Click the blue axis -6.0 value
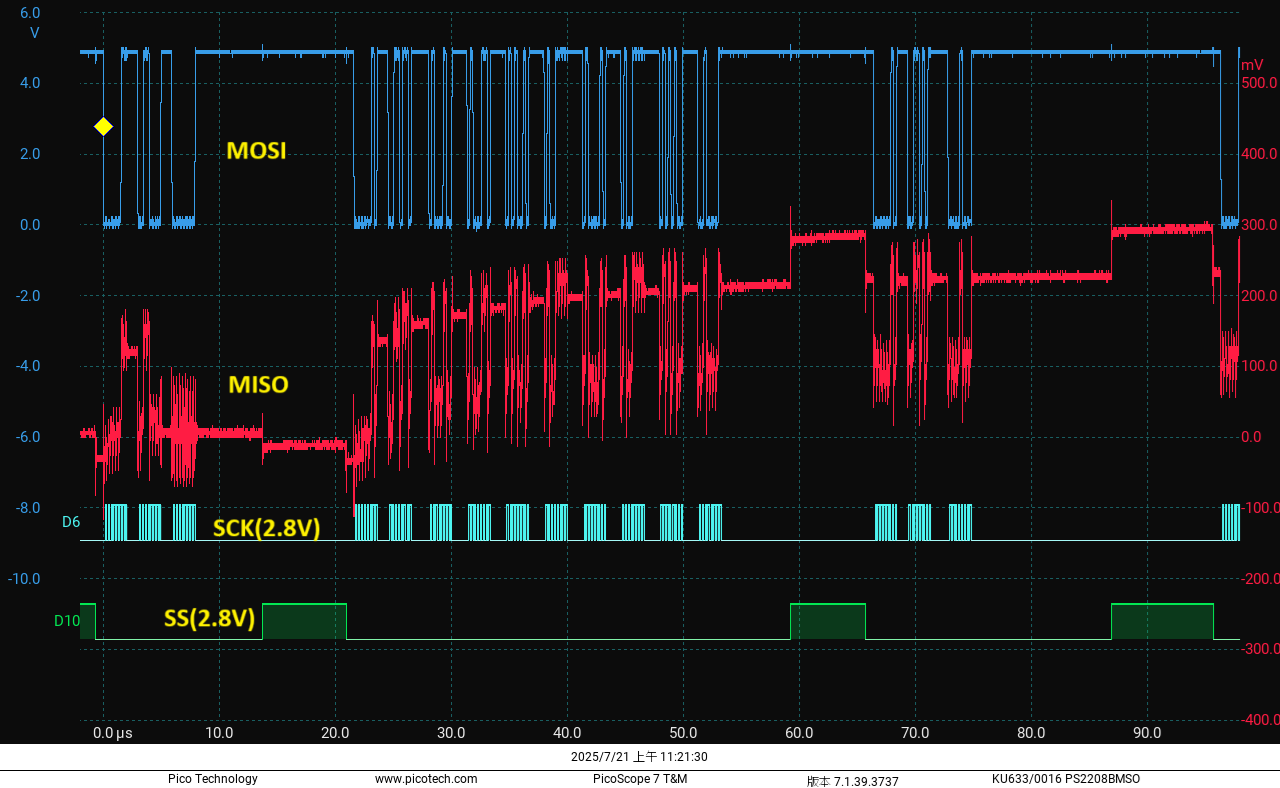The width and height of the screenshot is (1280, 788). [28, 437]
